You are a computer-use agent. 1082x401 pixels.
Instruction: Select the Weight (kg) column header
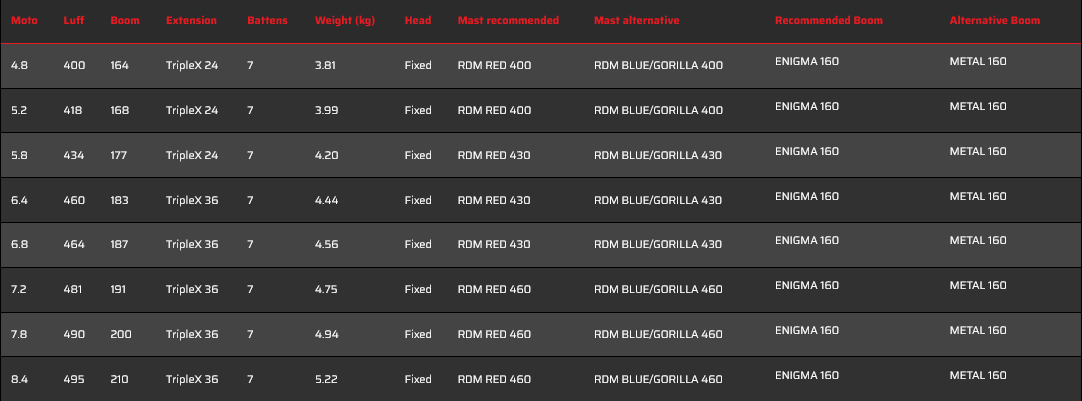pos(345,20)
